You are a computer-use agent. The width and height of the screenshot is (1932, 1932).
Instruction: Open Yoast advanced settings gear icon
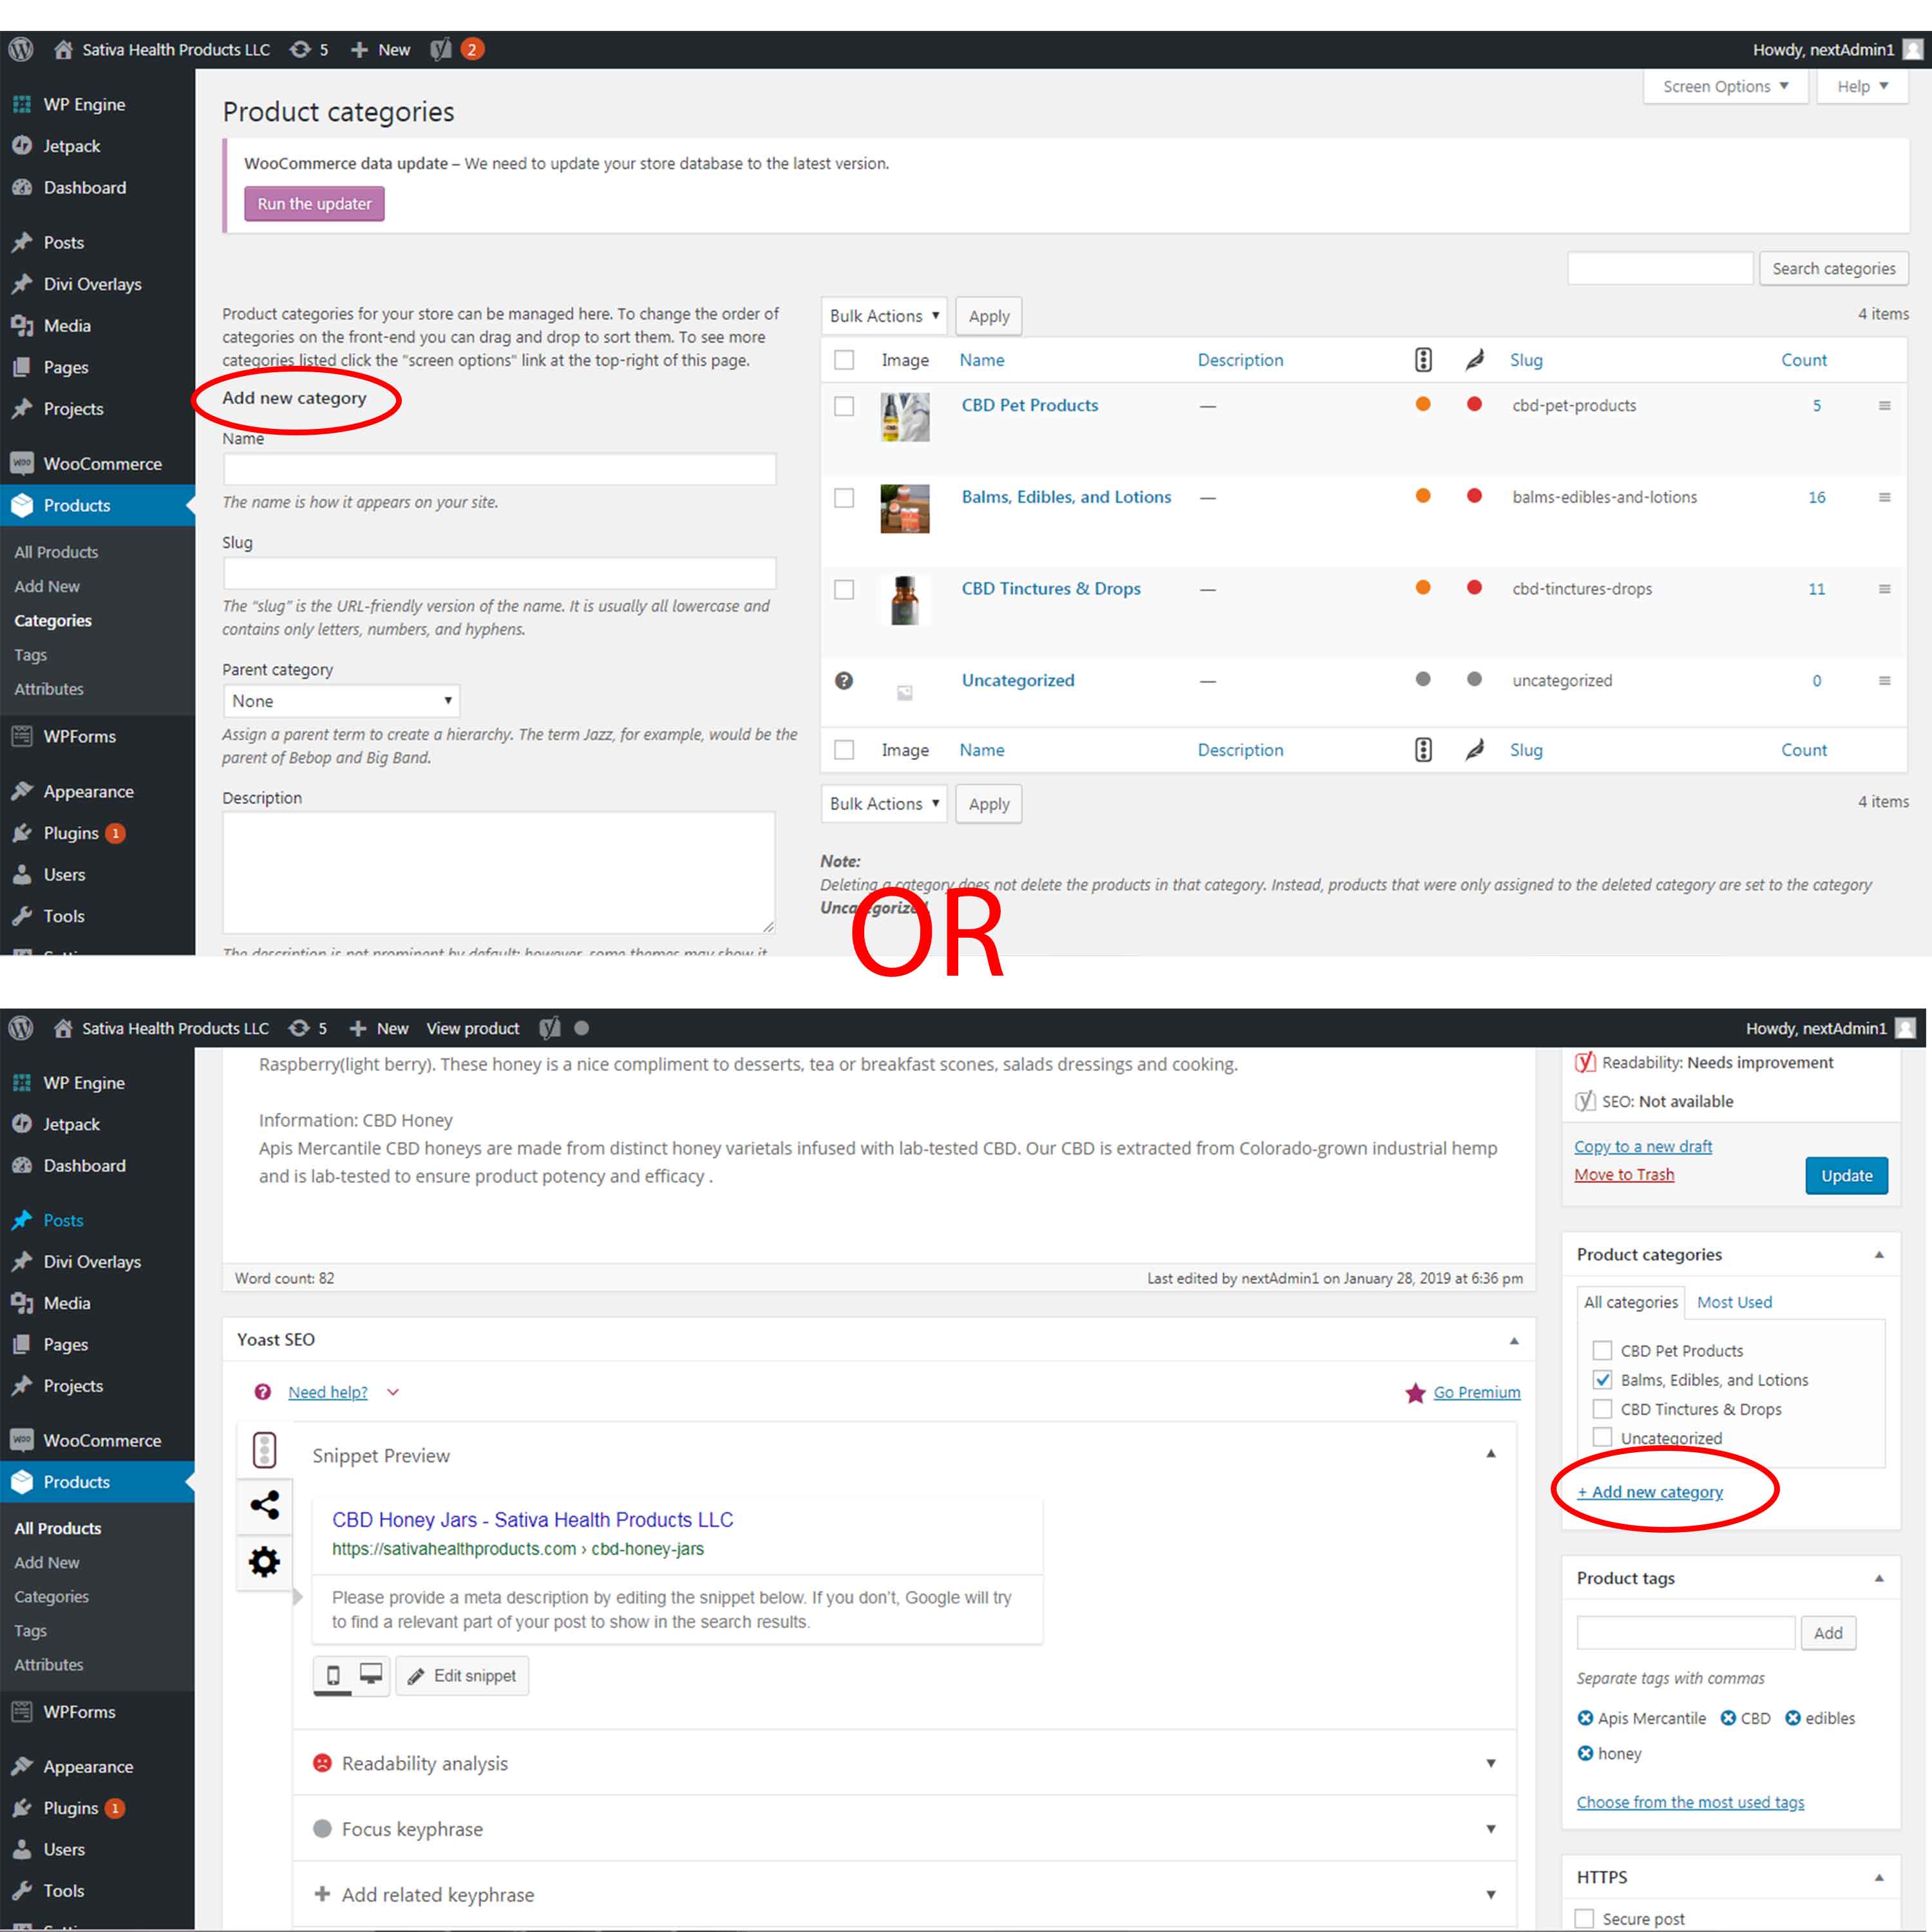(x=264, y=1561)
